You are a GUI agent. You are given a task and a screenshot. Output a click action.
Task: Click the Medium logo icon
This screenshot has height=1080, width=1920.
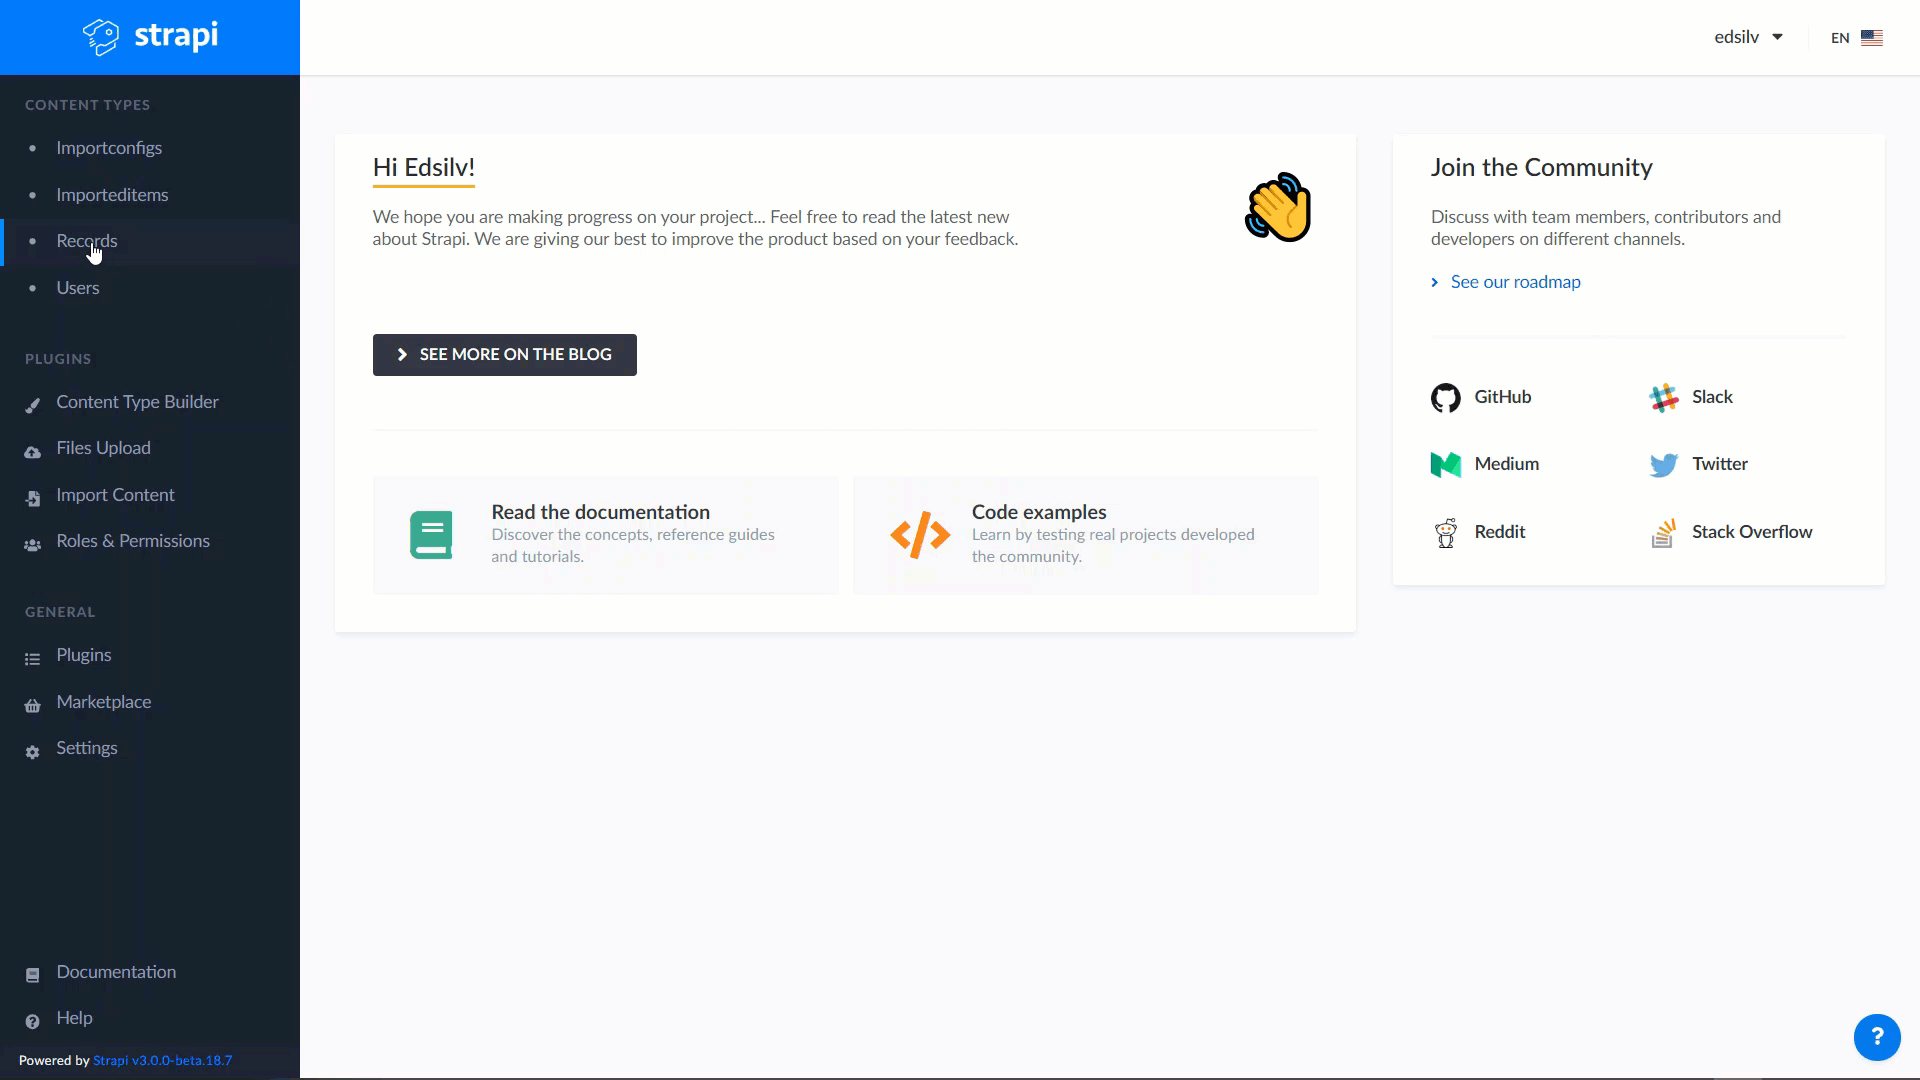(x=1445, y=465)
